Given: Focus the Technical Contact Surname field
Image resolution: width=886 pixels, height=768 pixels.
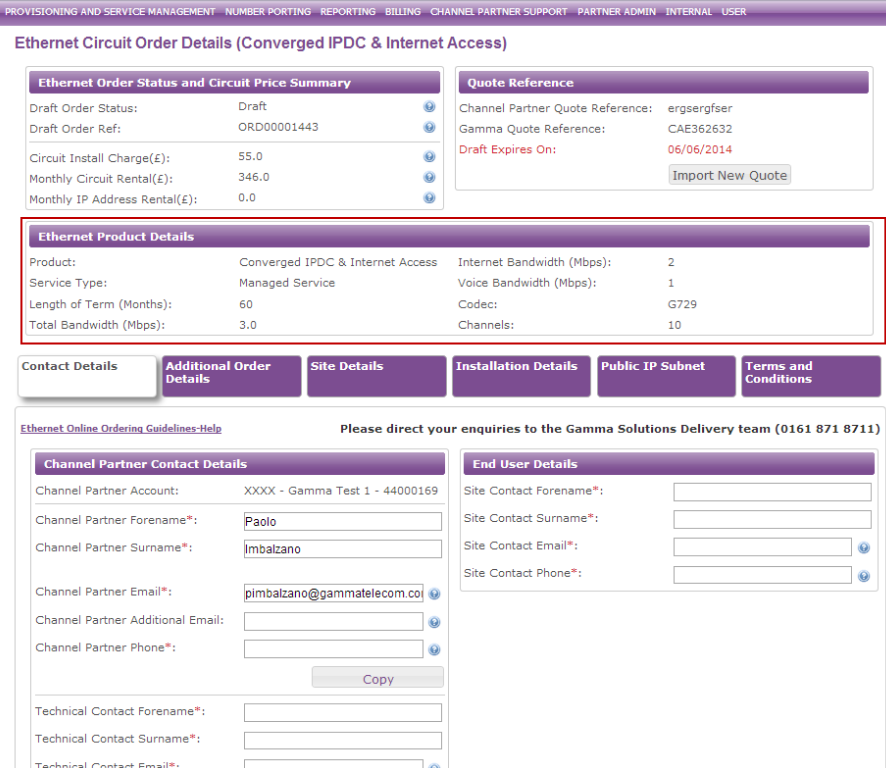Looking at the screenshot, I should [x=342, y=740].
